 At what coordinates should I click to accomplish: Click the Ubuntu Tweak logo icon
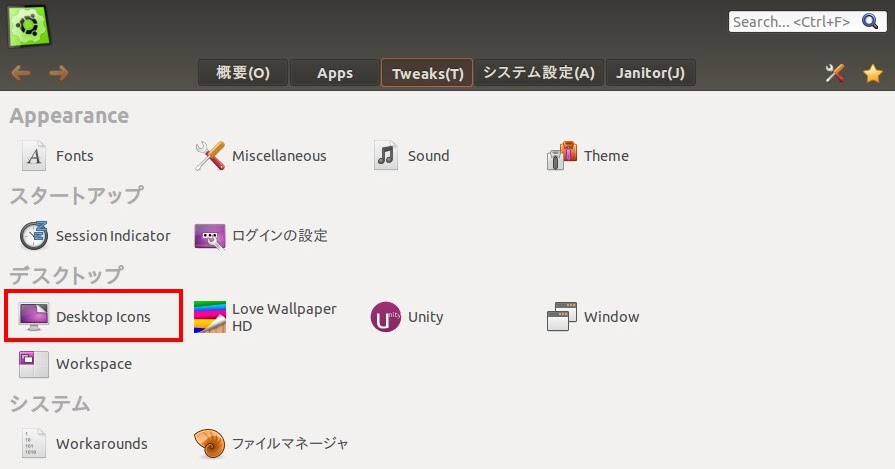tap(29, 26)
